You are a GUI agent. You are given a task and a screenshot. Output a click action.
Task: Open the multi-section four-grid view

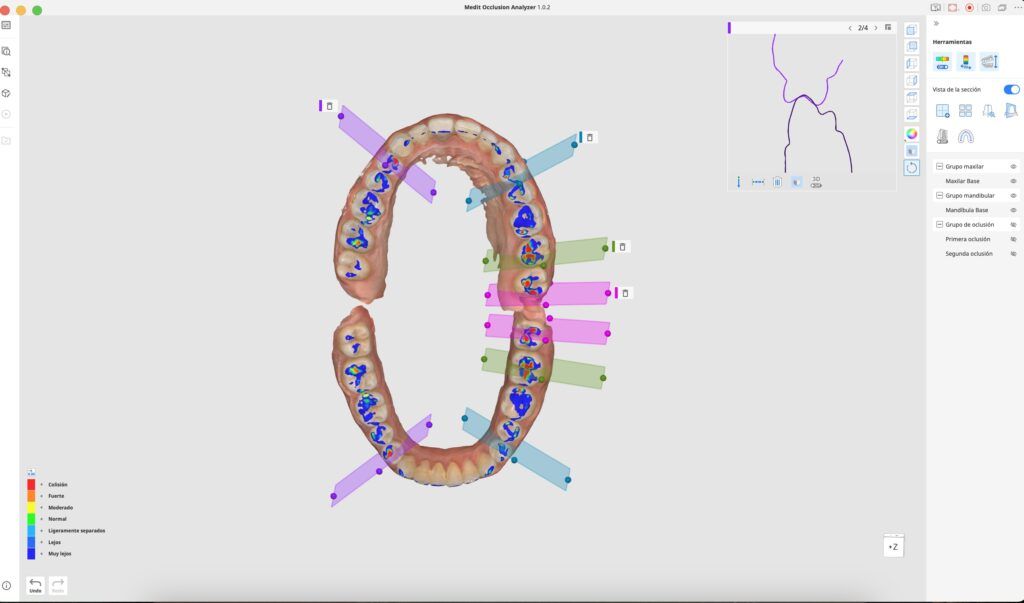tap(965, 111)
